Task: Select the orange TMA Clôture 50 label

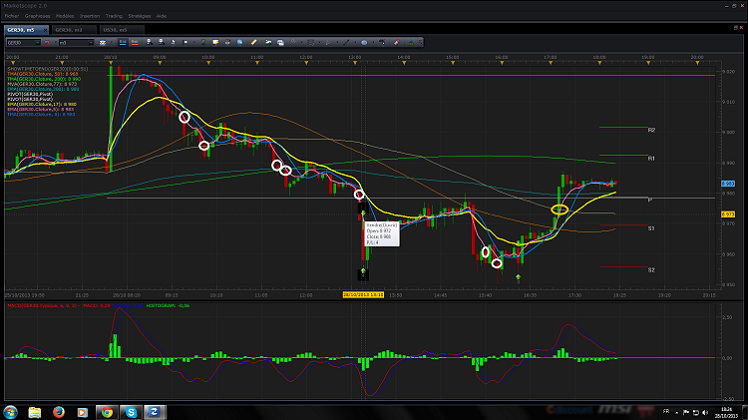Action: coord(42,74)
